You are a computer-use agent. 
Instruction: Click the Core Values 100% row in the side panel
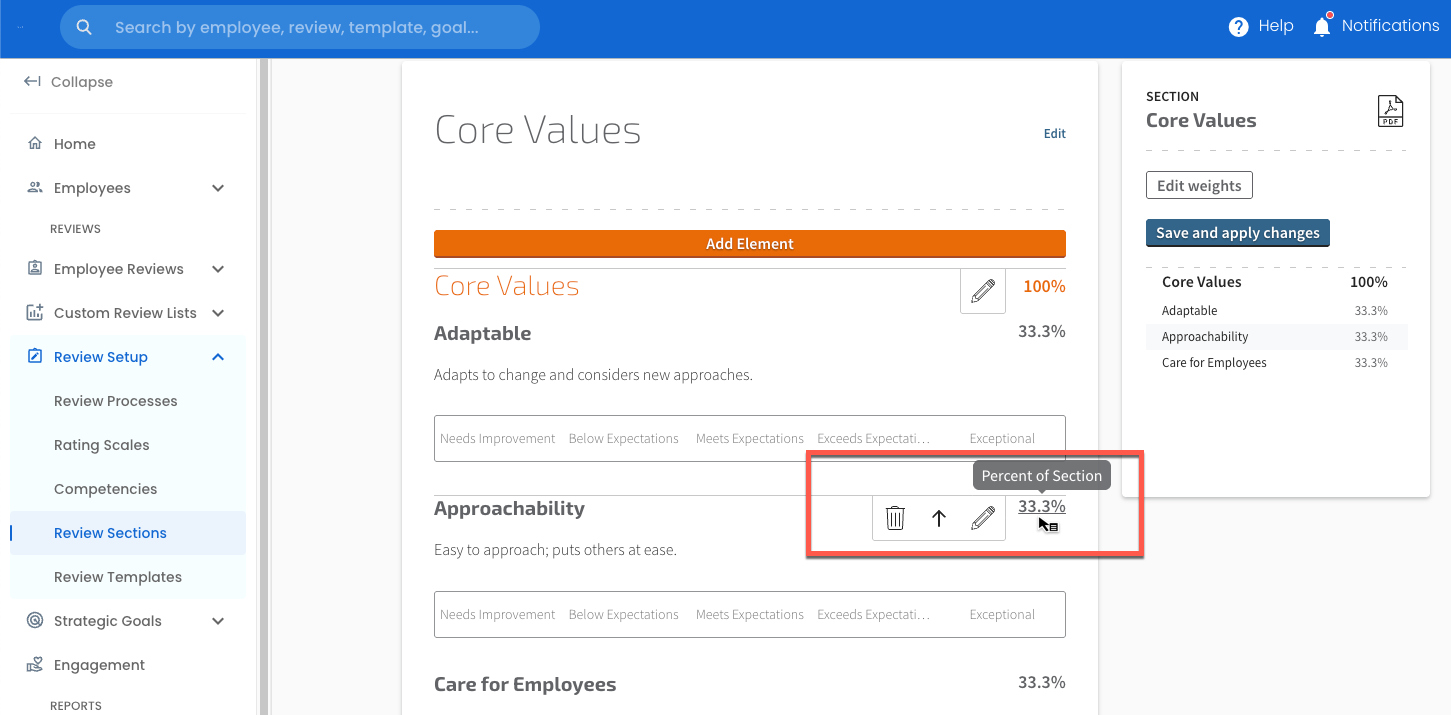1275,282
